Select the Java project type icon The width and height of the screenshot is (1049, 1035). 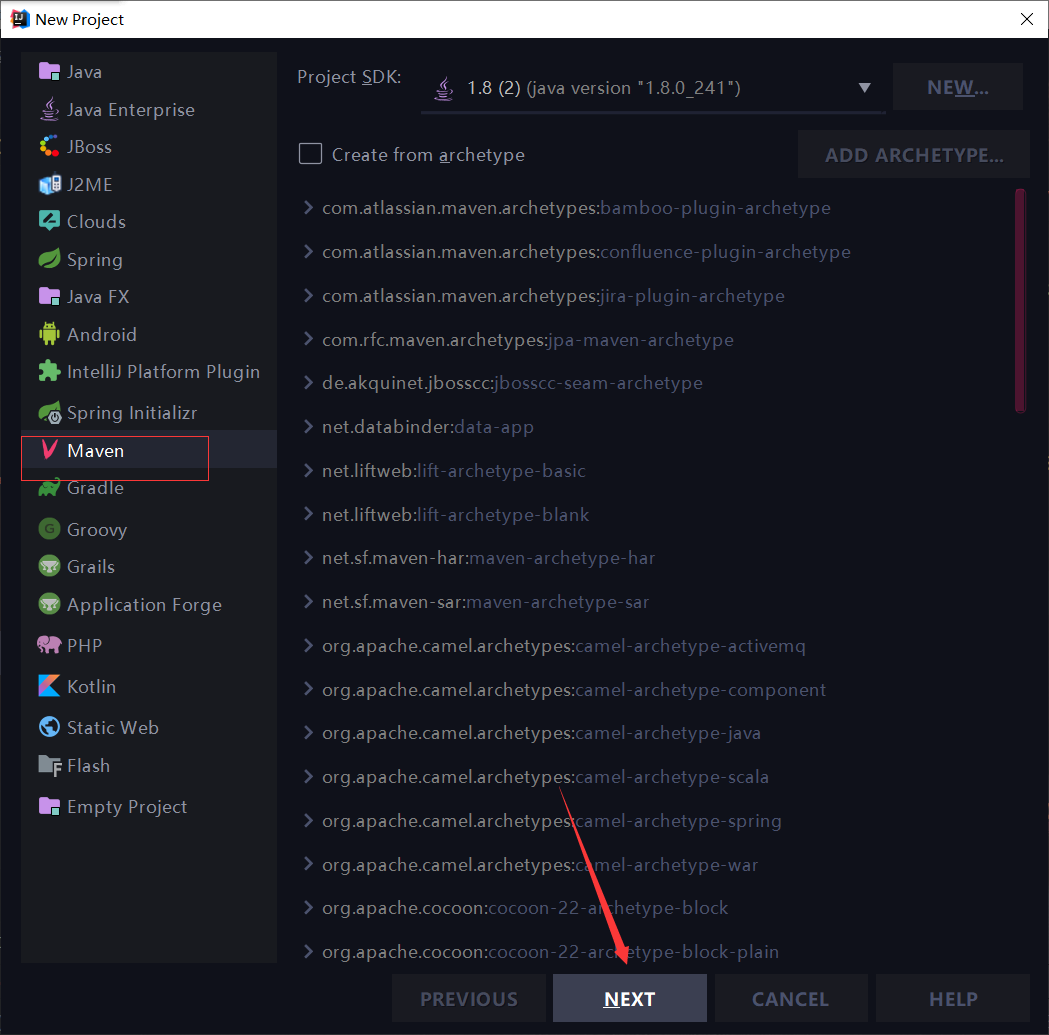50,72
